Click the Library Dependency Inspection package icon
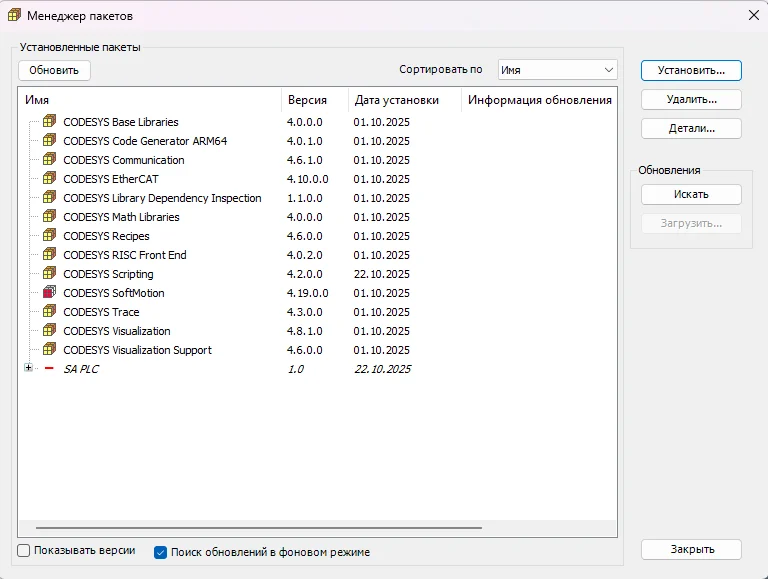 (x=49, y=197)
